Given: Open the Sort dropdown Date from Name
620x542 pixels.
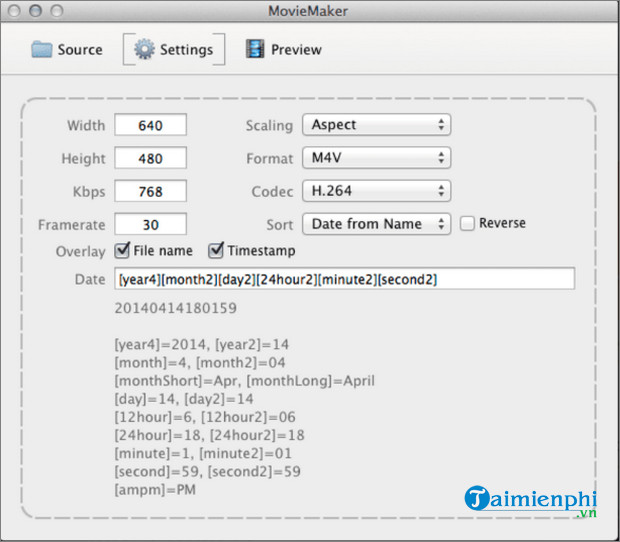Looking at the screenshot, I should click(x=376, y=224).
